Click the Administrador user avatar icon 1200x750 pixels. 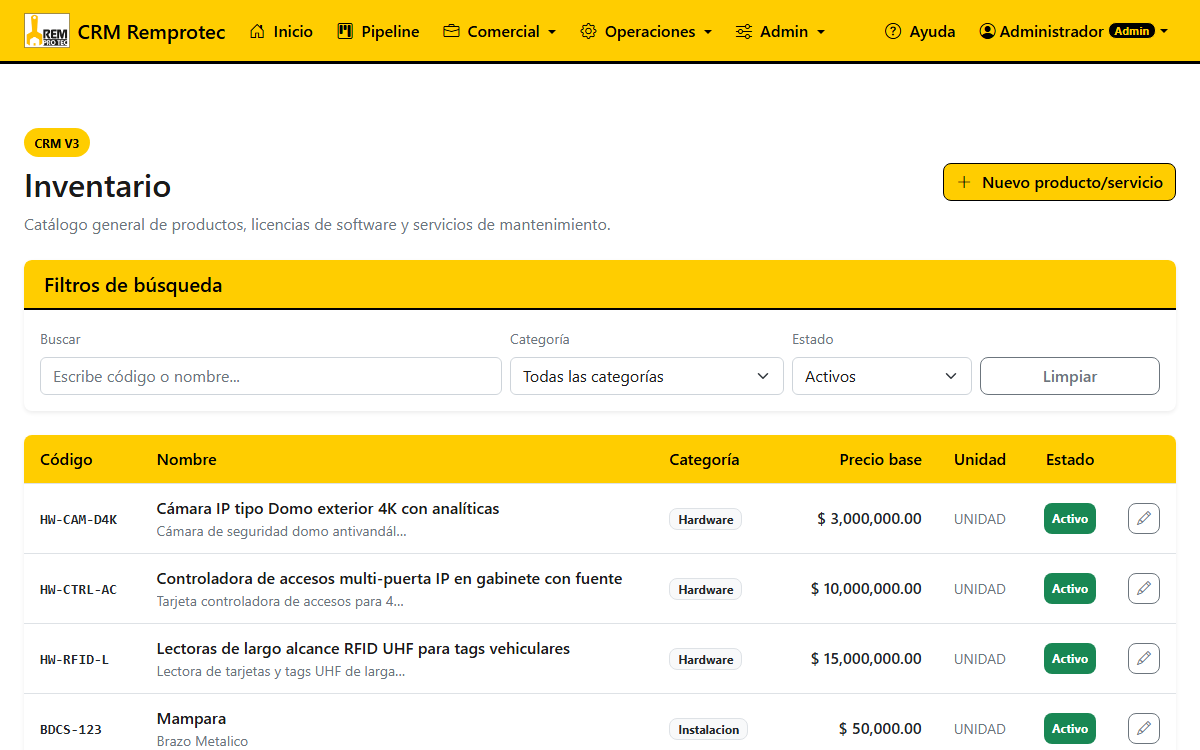[x=988, y=31]
